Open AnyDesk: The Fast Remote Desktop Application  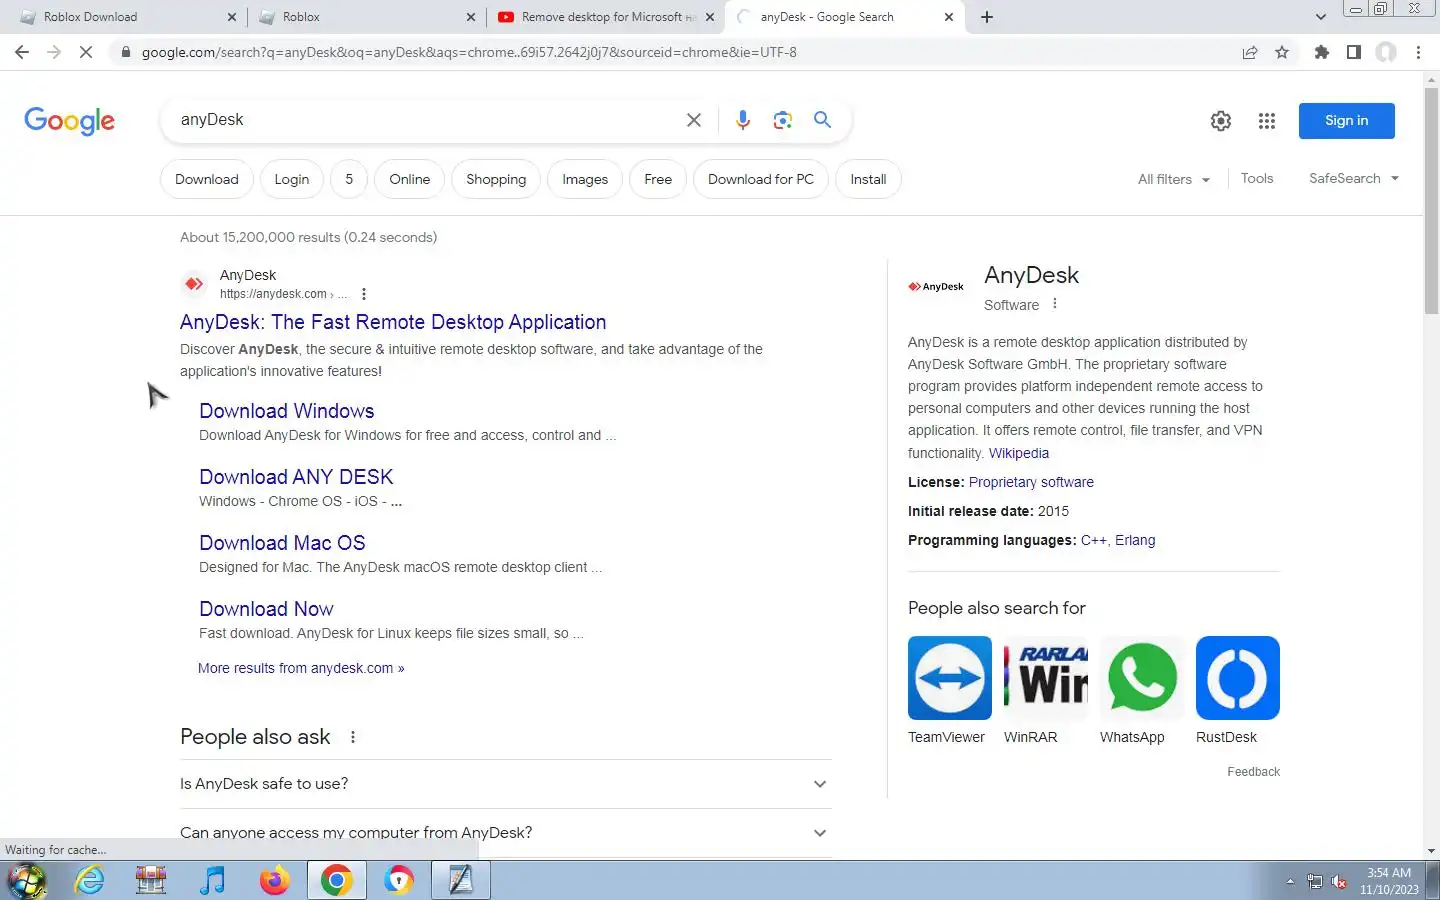393,322
